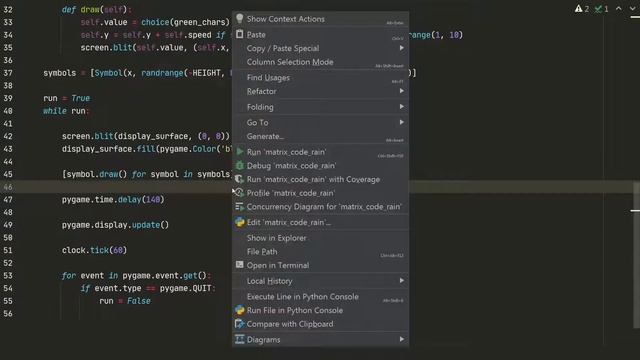Run 'matrix_code_rain' from the menu
Image resolution: width=640 pixels, height=360 pixels.
[320, 152]
